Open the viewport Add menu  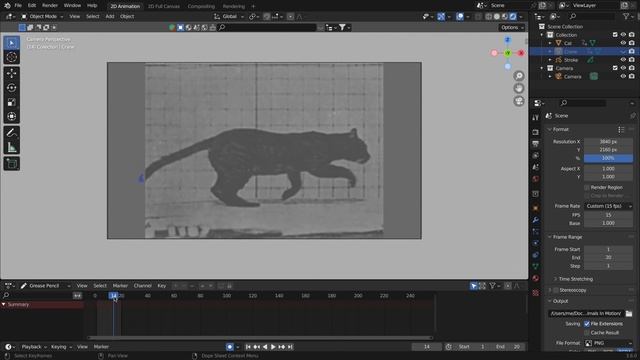click(110, 17)
